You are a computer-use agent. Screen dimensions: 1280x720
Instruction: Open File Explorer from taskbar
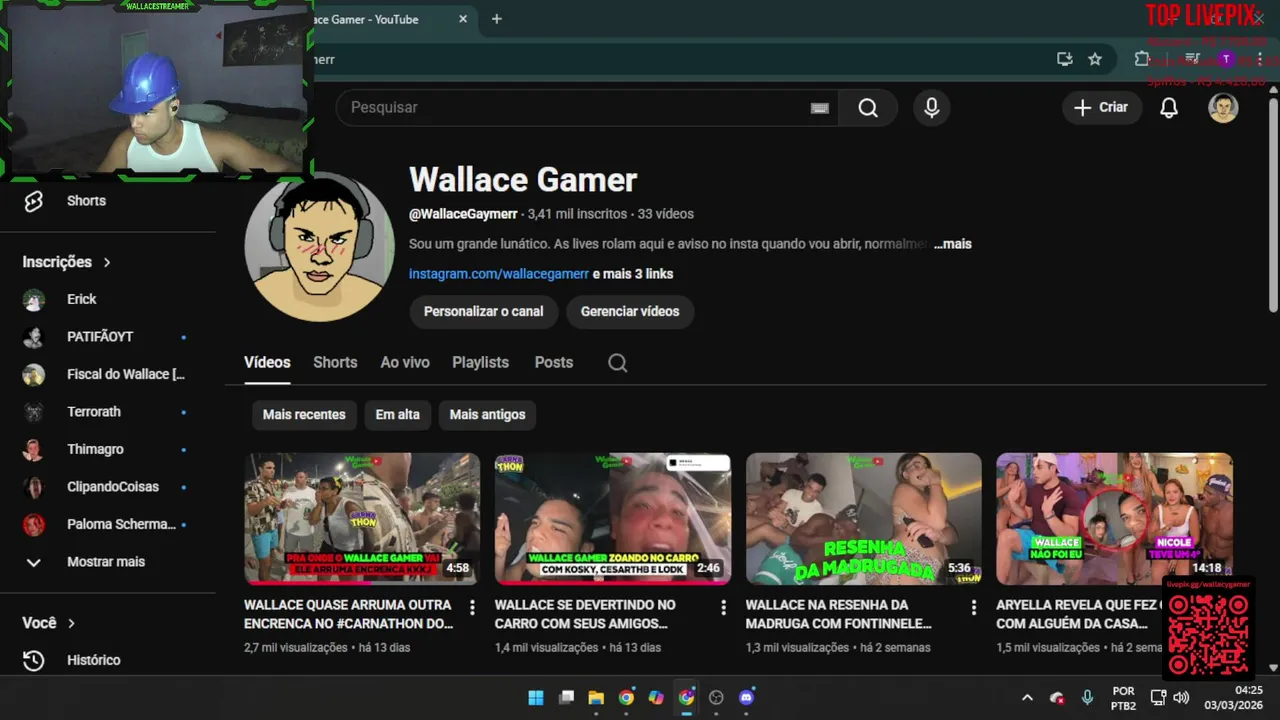click(x=596, y=698)
